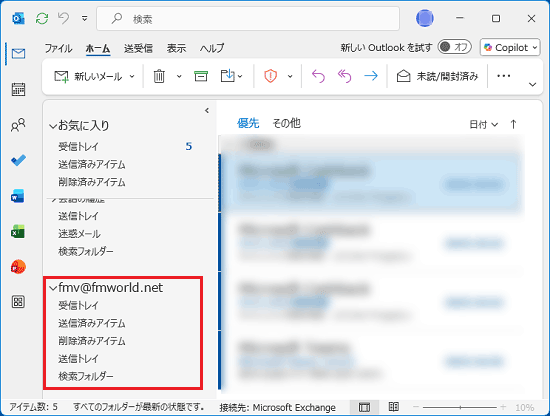The height and width of the screenshot is (416, 550).
Task: Delete the selected message with trash icon
Action: click(x=159, y=76)
